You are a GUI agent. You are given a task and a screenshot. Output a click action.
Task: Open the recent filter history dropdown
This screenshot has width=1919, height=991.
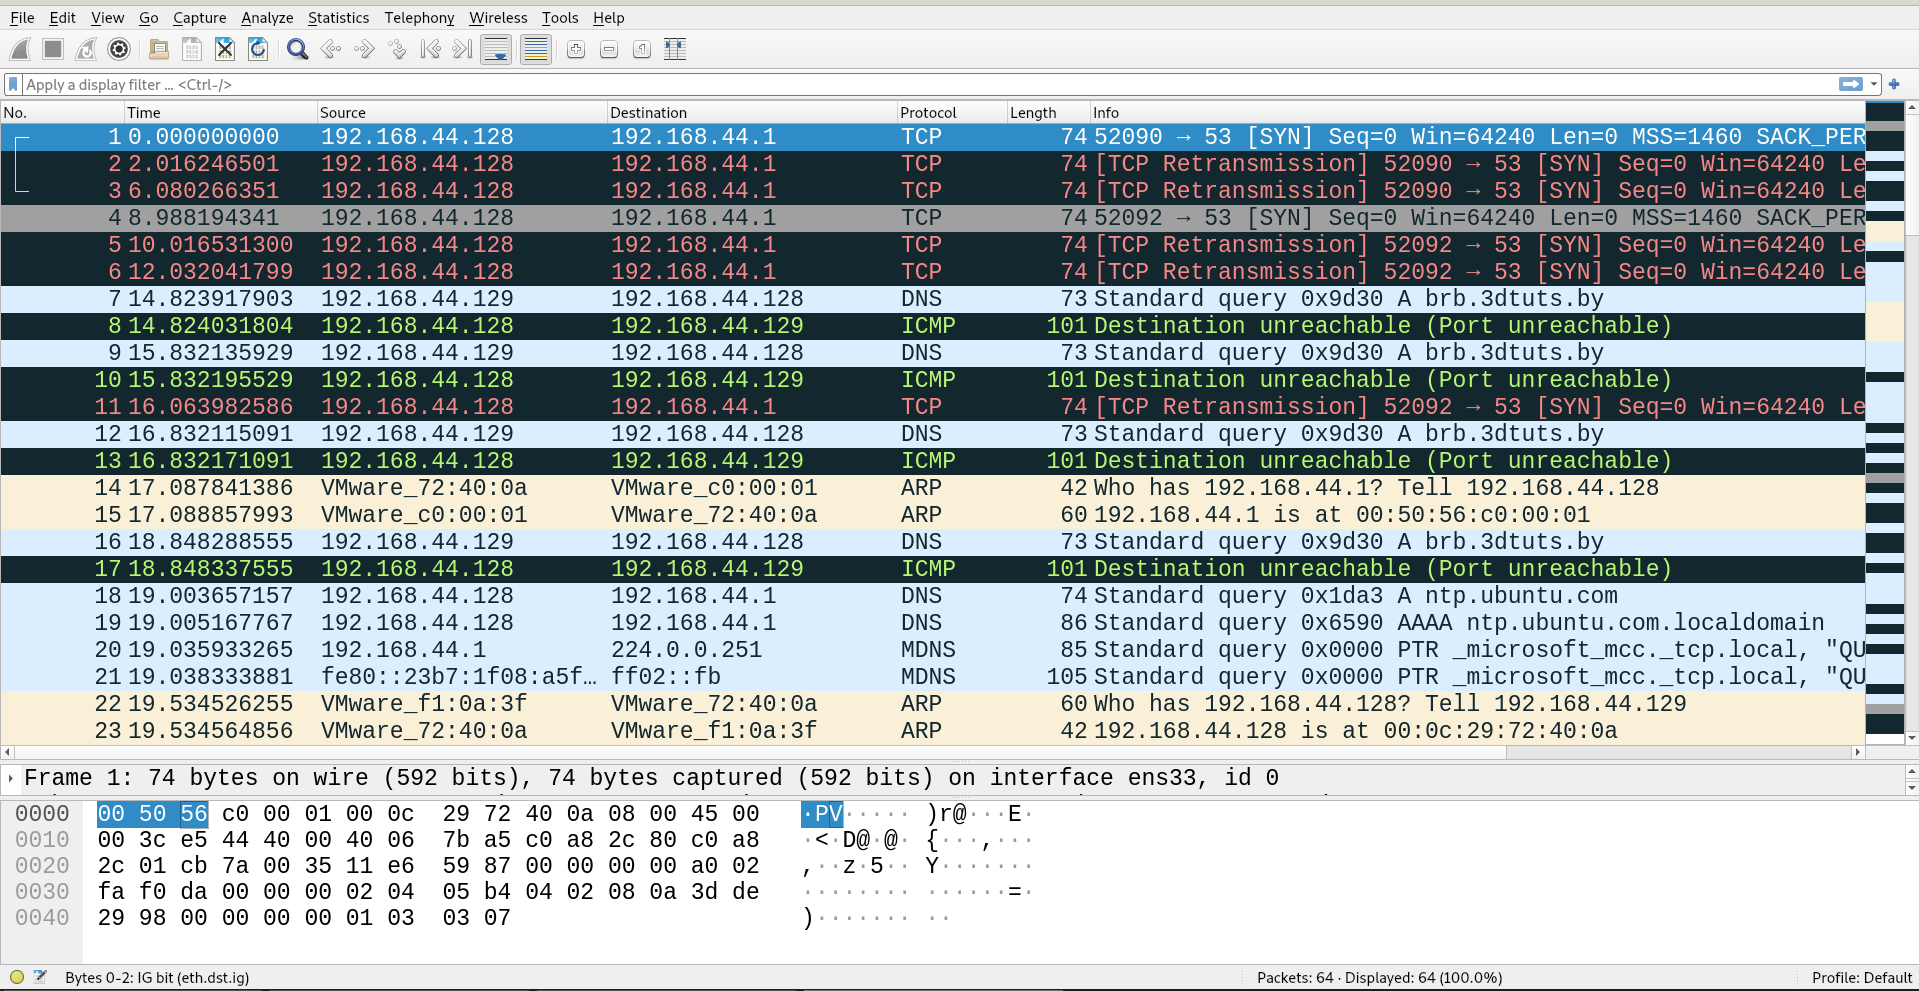coord(1874,85)
